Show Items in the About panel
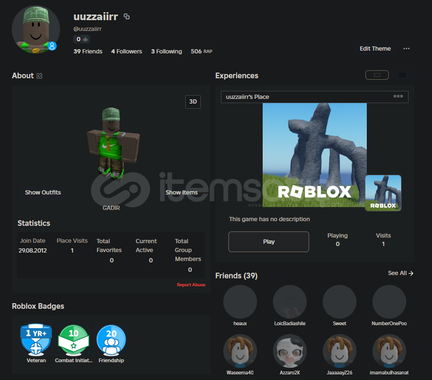Image resolution: width=432 pixels, height=380 pixels. [182, 192]
